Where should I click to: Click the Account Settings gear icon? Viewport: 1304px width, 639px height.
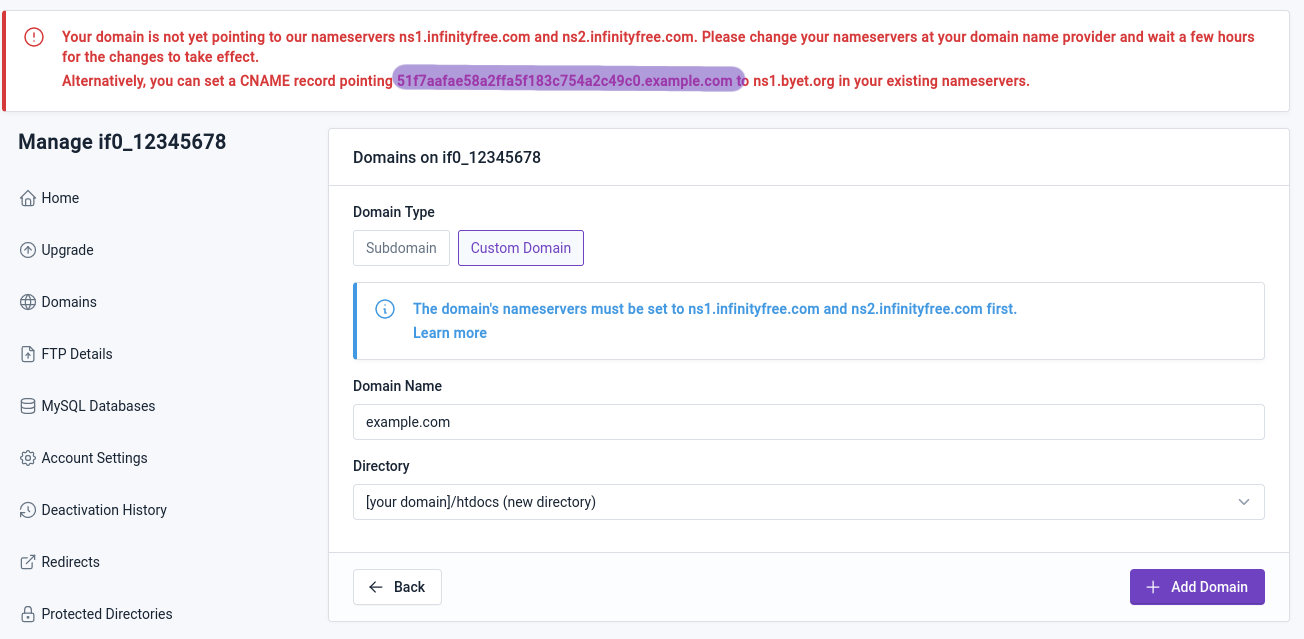click(28, 458)
